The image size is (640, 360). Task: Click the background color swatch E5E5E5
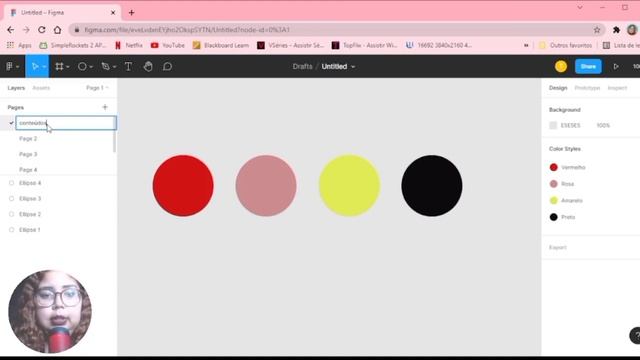pos(553,125)
